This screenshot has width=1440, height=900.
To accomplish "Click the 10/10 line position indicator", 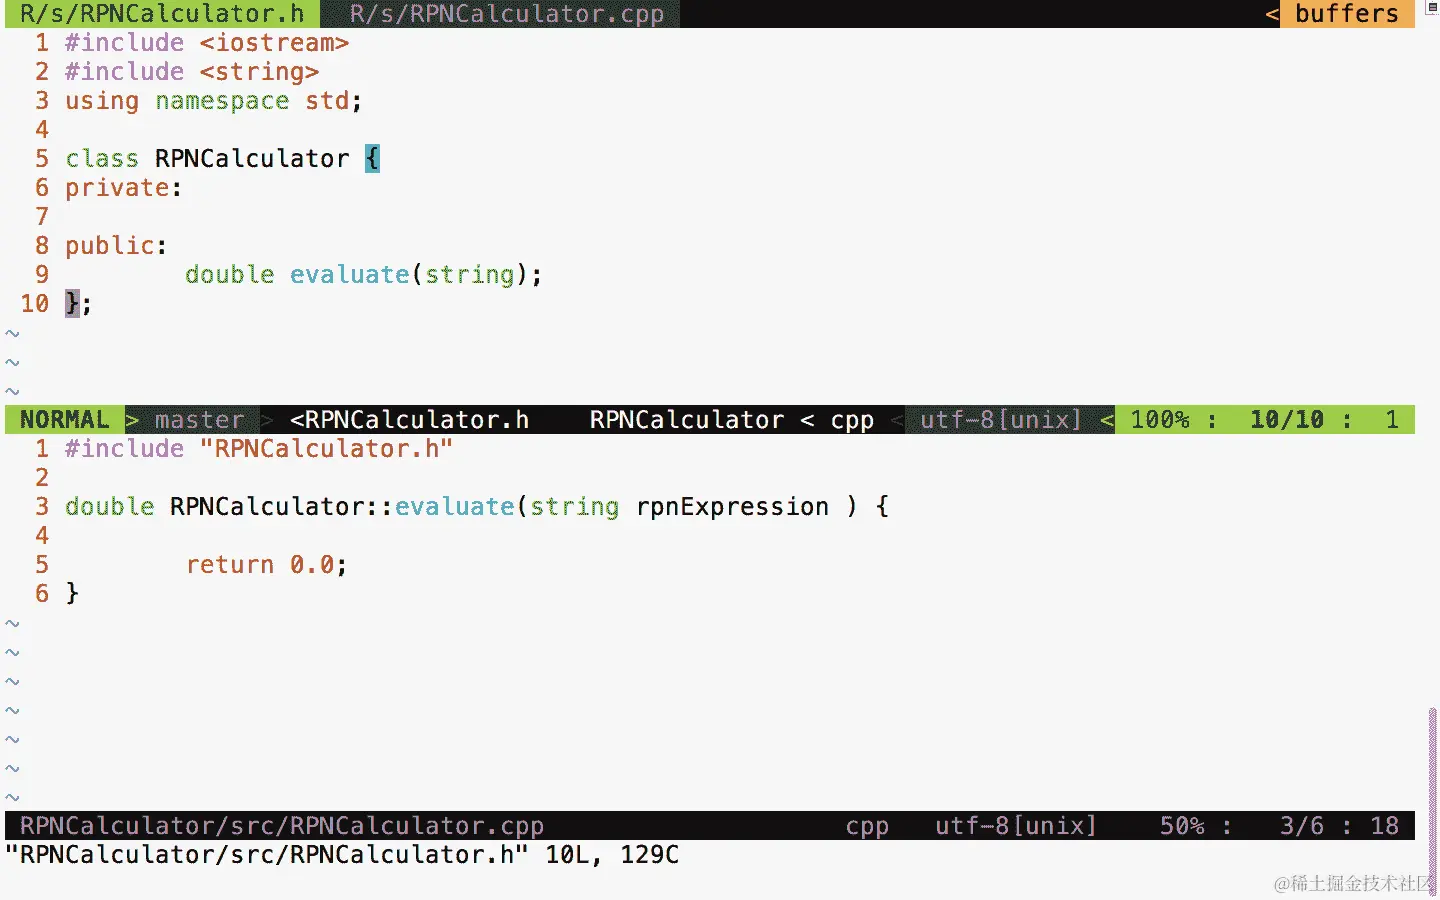I will coord(1287,420).
